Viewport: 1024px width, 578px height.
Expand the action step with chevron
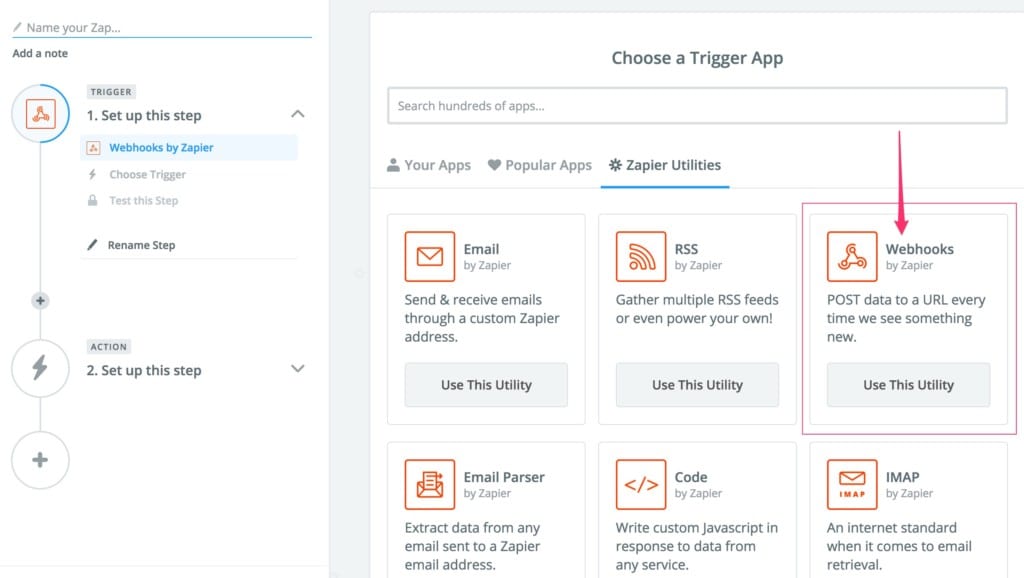click(x=298, y=368)
